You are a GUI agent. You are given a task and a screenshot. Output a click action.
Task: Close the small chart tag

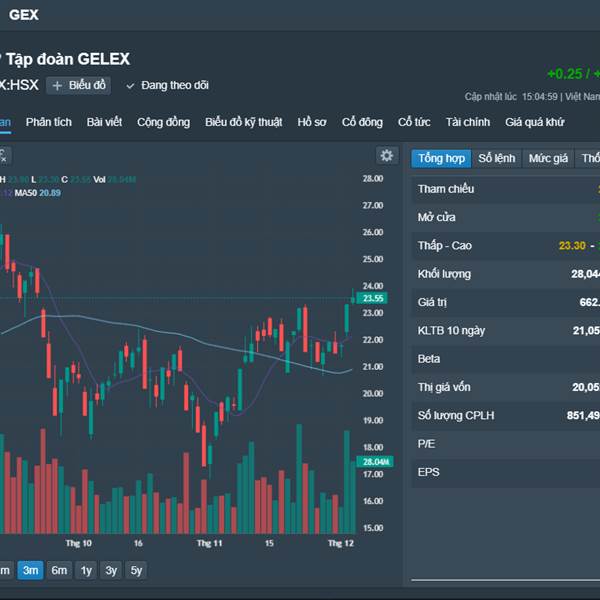[3, 155]
